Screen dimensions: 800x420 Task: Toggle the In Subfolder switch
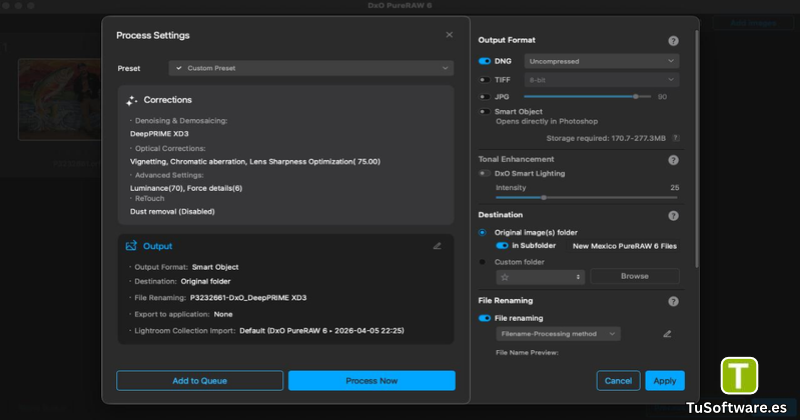pyautogui.click(x=502, y=246)
